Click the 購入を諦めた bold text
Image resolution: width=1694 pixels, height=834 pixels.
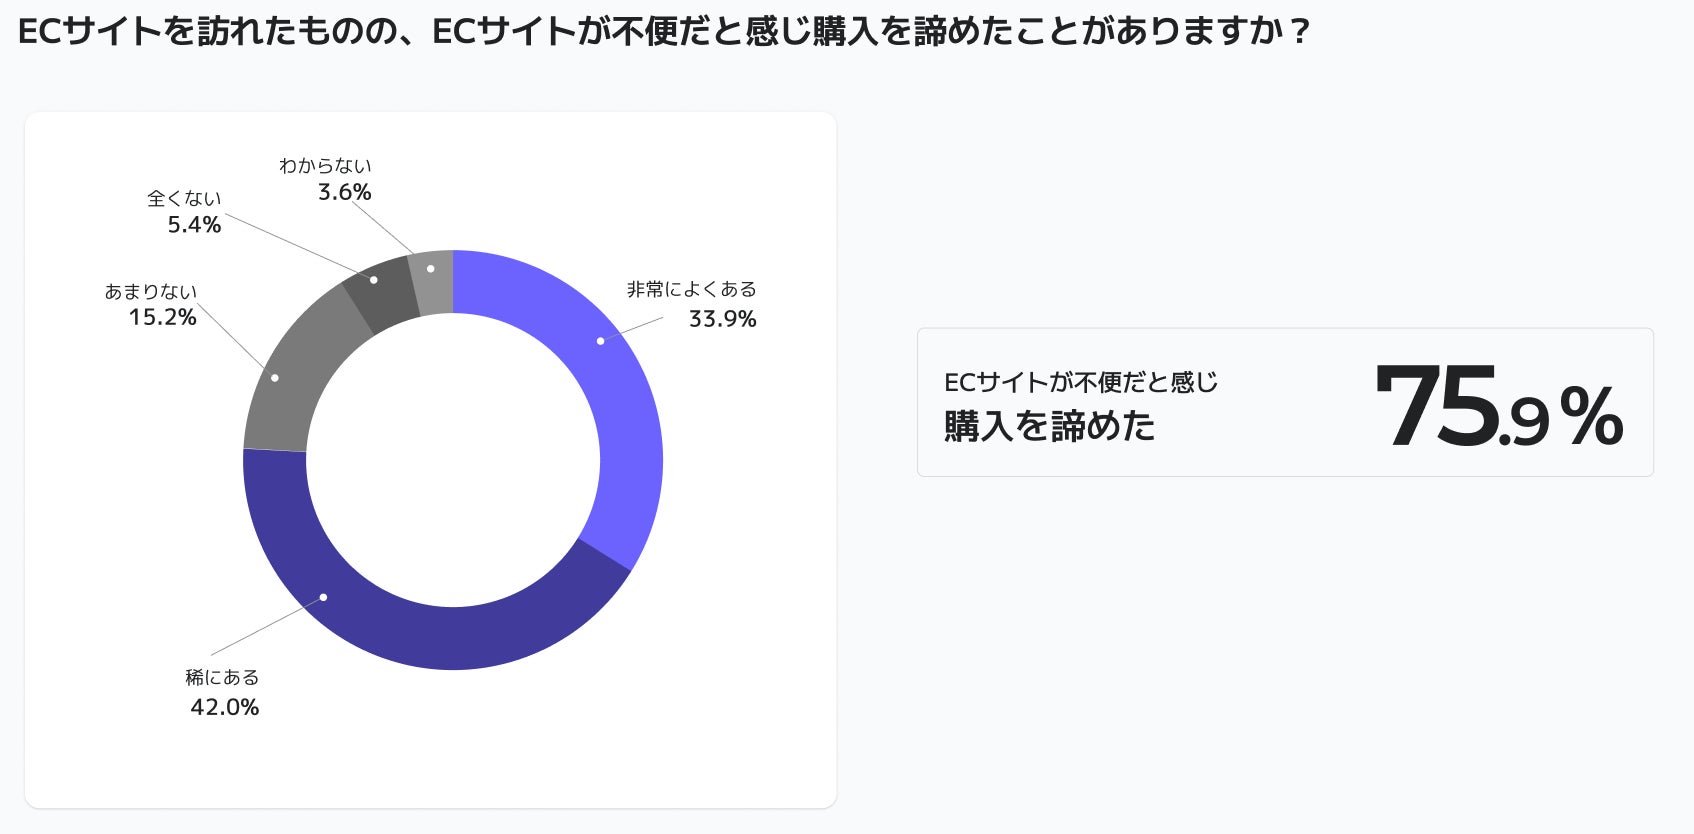click(1049, 426)
